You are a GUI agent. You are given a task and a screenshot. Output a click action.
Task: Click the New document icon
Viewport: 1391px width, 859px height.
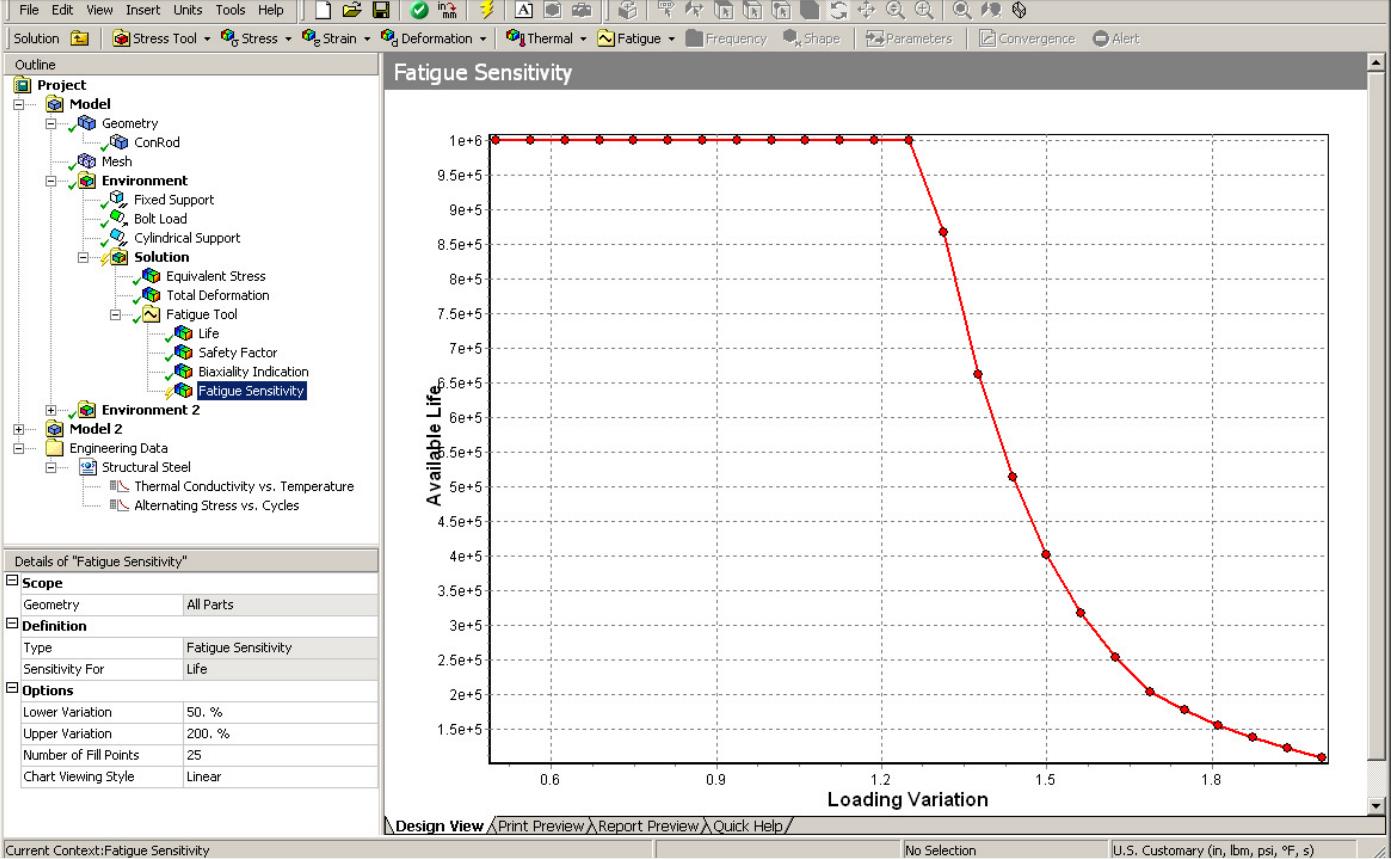click(x=324, y=11)
